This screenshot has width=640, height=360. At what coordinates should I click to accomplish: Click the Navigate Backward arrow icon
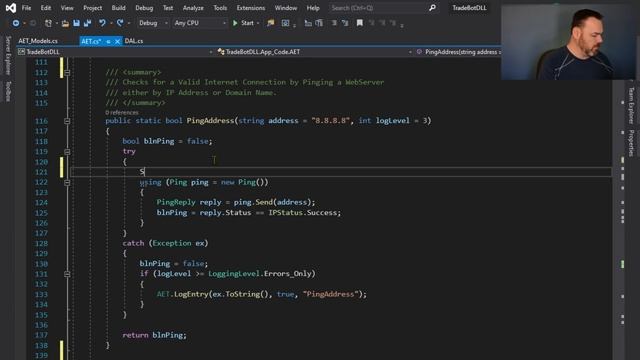16,23
